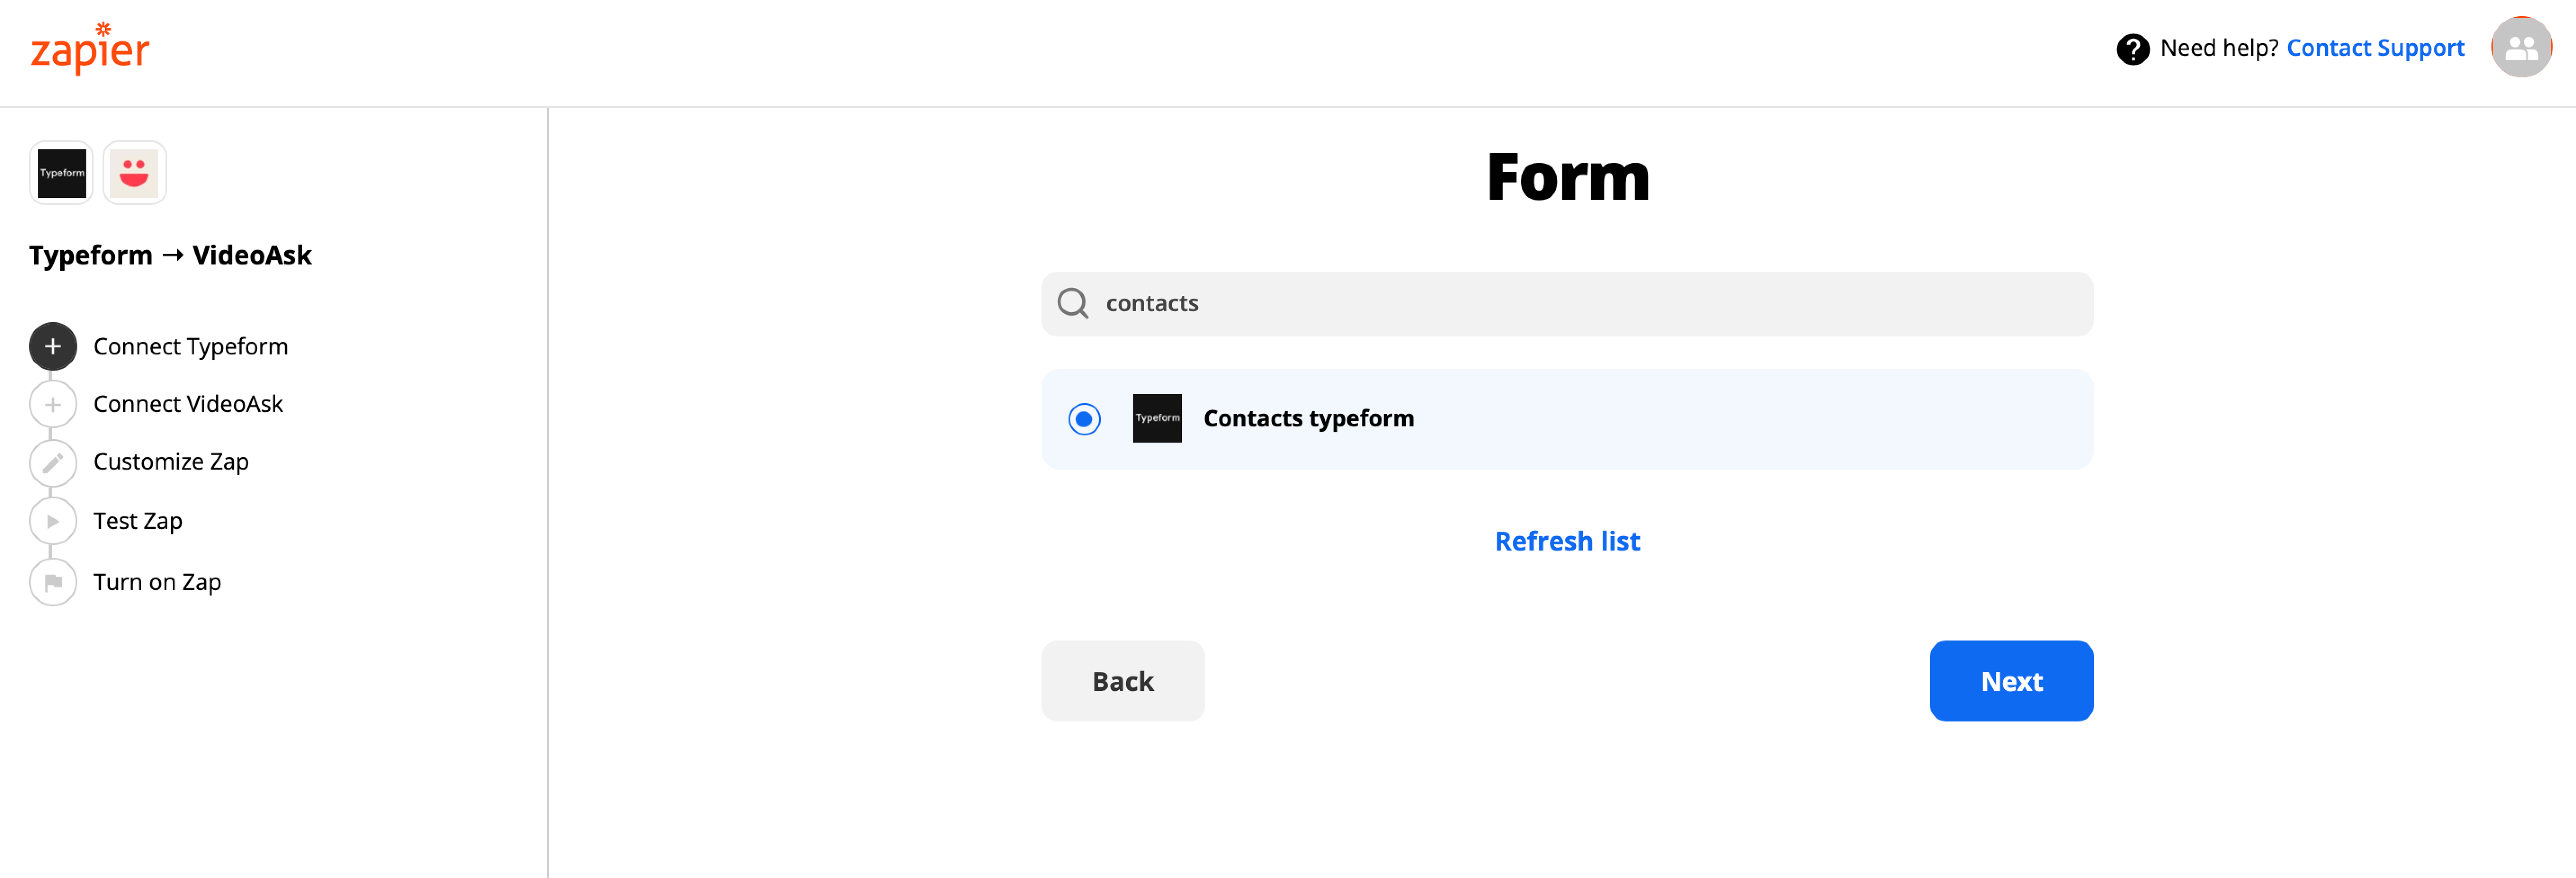Open the Turn on Zap step
Viewport: 2576px width, 878px height.
157,582
